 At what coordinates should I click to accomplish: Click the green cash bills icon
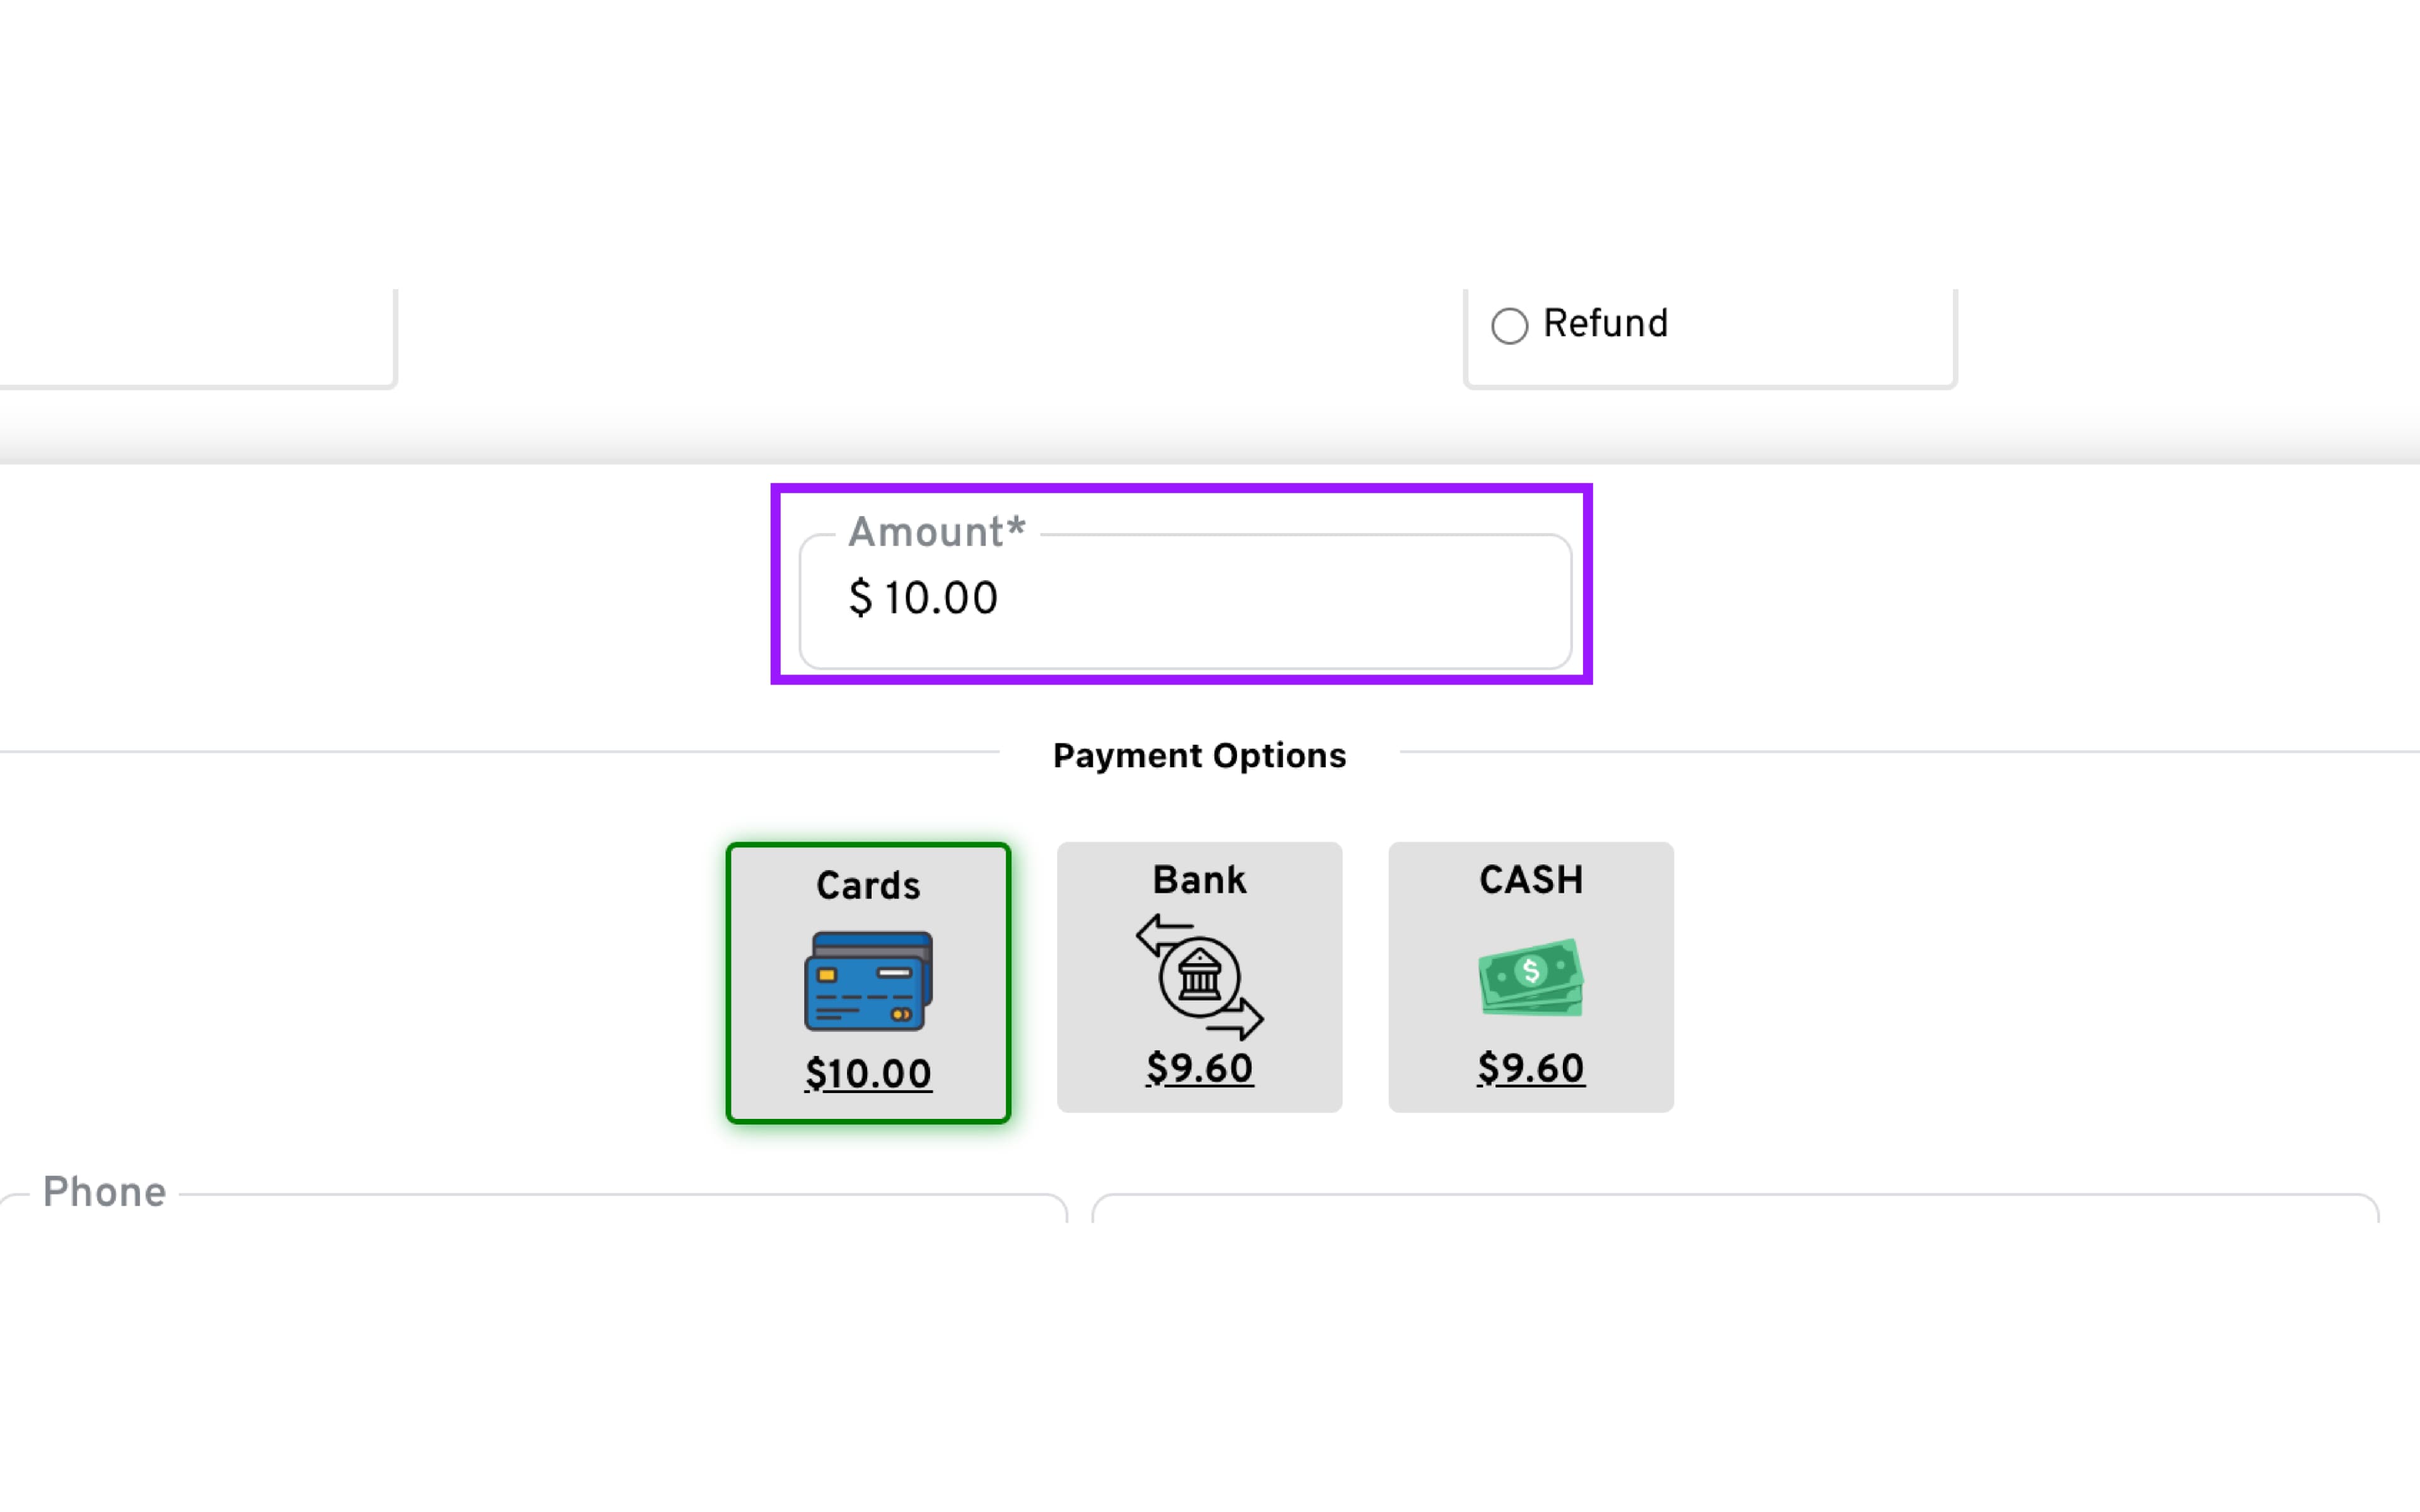[x=1530, y=977]
